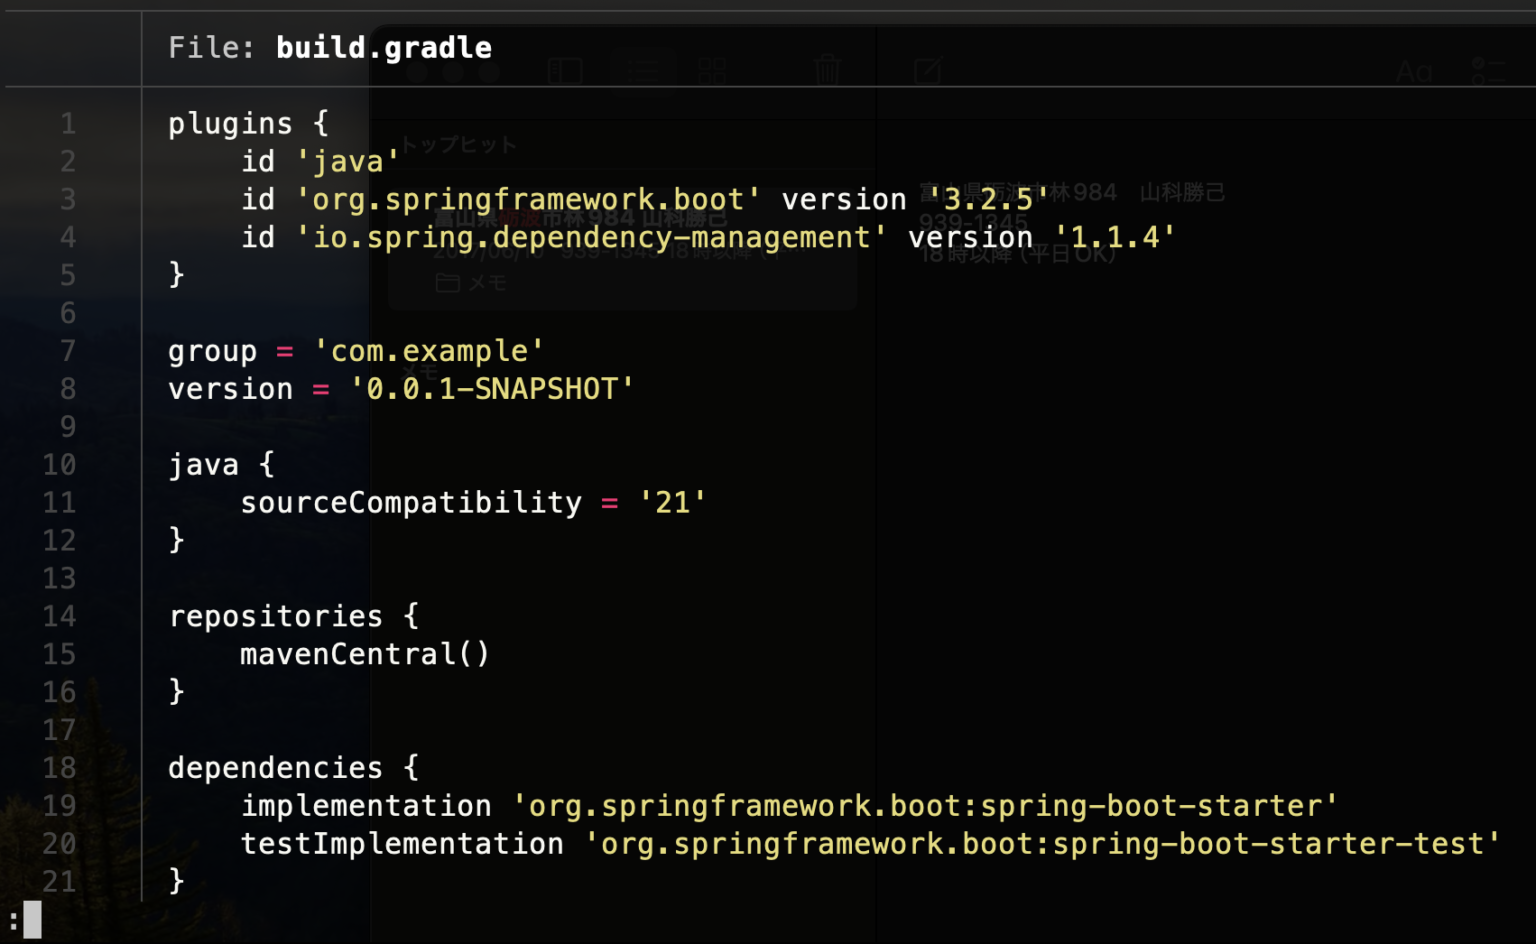This screenshot has height=944, width=1536.
Task: Click the checklist icon in toolbar
Action: (1487, 71)
